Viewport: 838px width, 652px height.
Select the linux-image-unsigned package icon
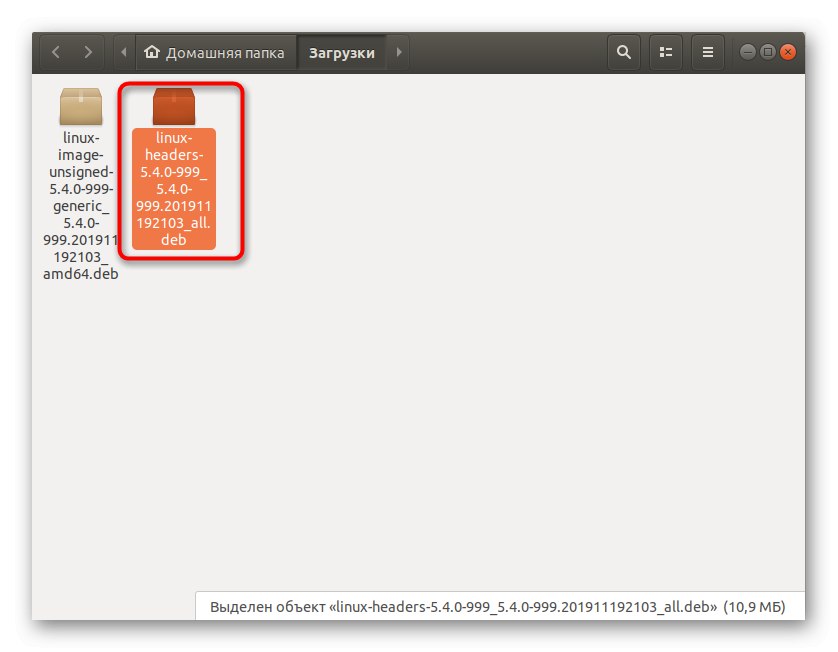(81, 106)
